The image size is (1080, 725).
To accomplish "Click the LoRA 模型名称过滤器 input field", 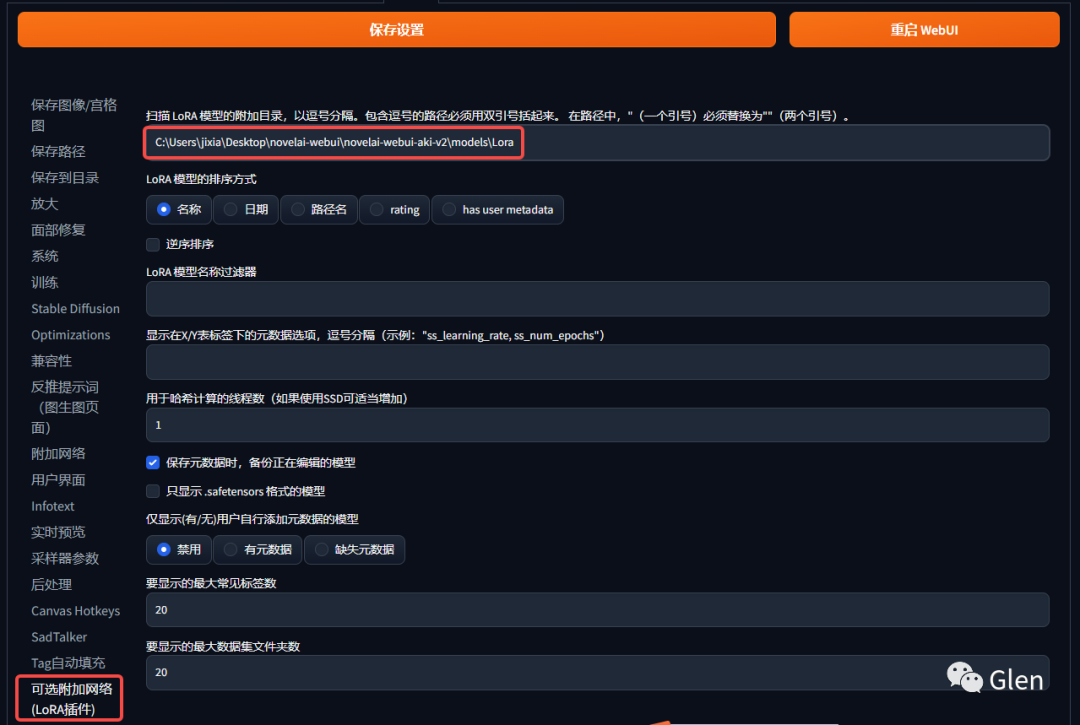I will coord(597,299).
